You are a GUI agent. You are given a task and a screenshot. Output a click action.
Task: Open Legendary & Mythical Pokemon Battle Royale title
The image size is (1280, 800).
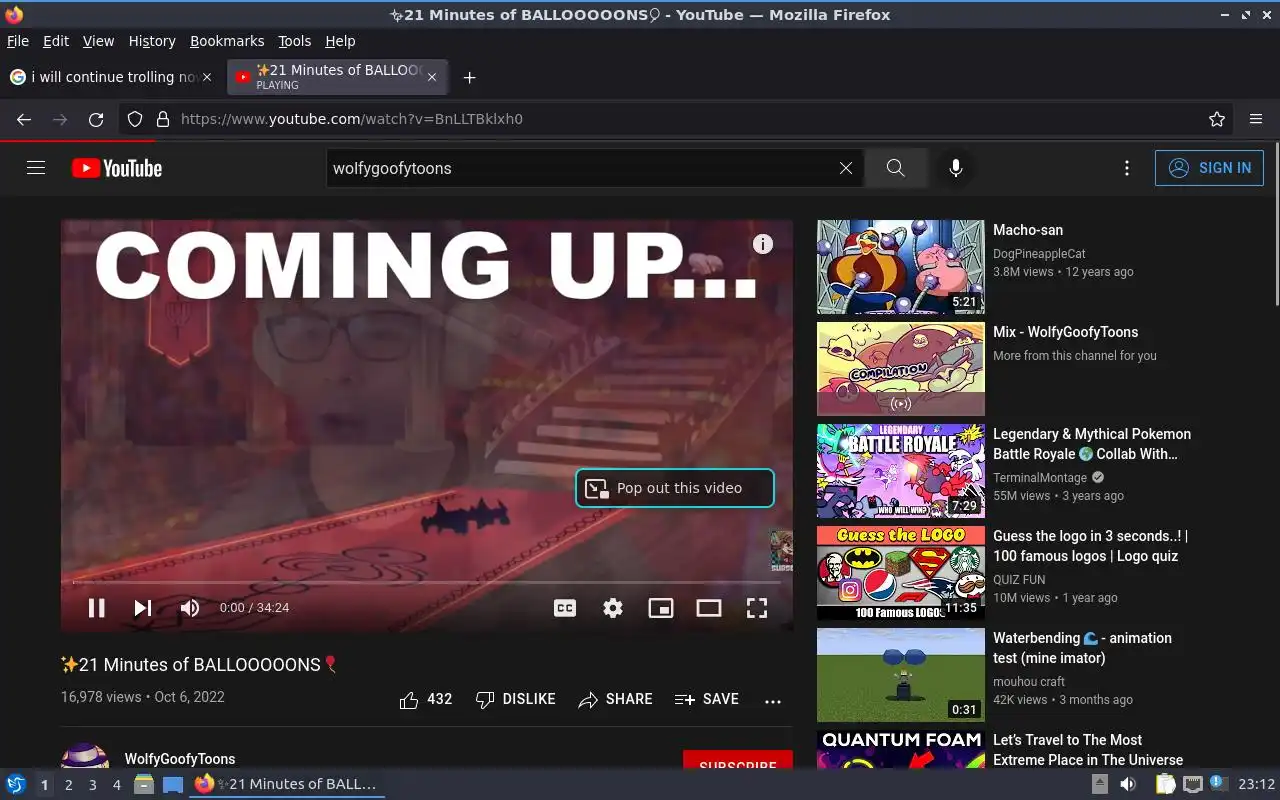coord(1092,444)
